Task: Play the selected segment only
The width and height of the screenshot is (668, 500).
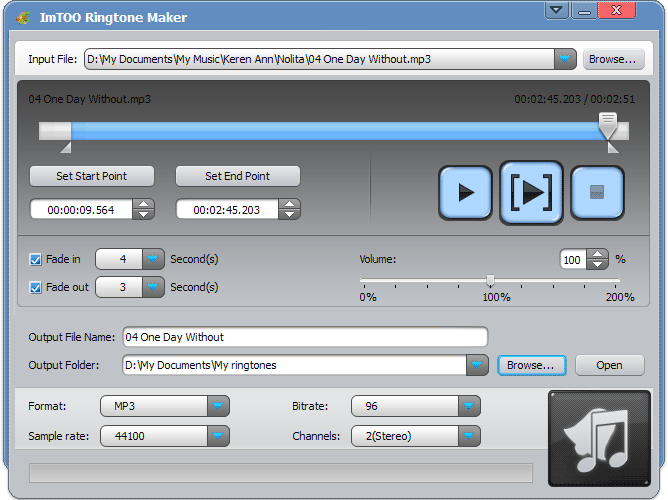Action: click(x=531, y=193)
